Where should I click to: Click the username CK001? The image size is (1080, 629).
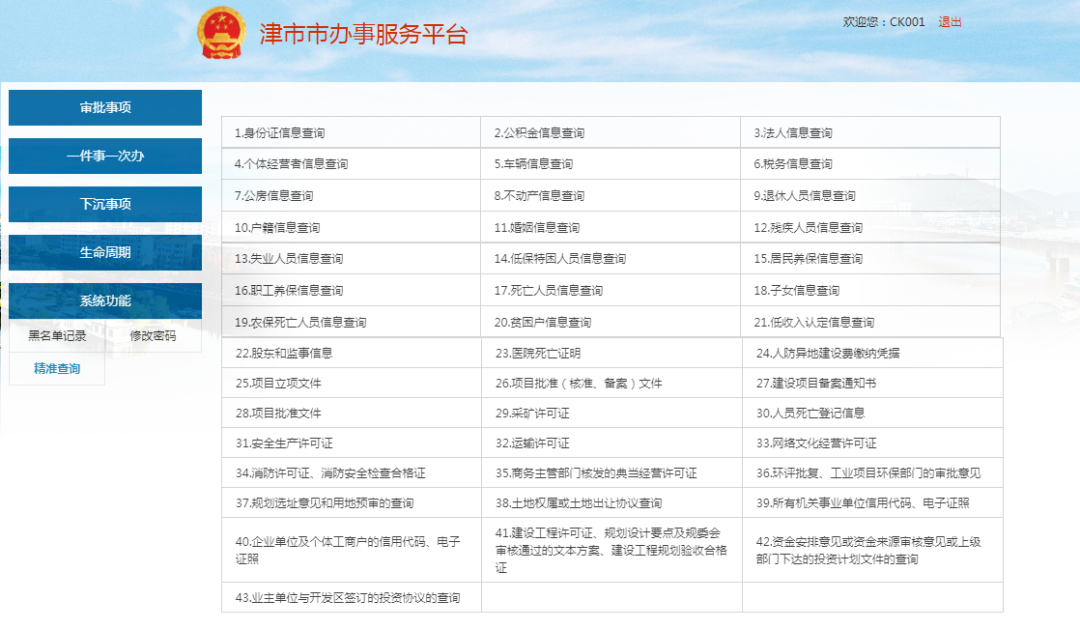(907, 22)
